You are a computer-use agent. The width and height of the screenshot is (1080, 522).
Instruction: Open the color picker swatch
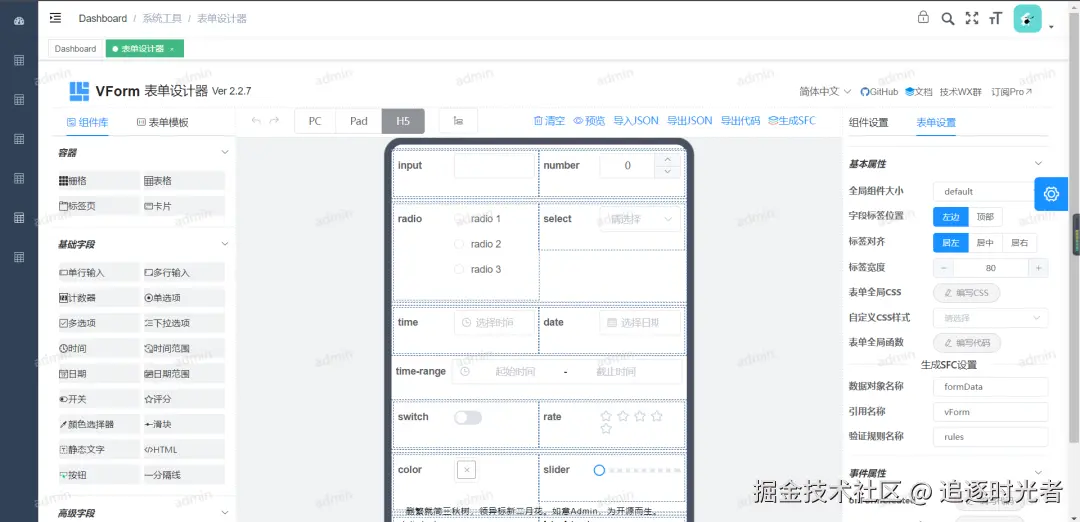coord(466,470)
